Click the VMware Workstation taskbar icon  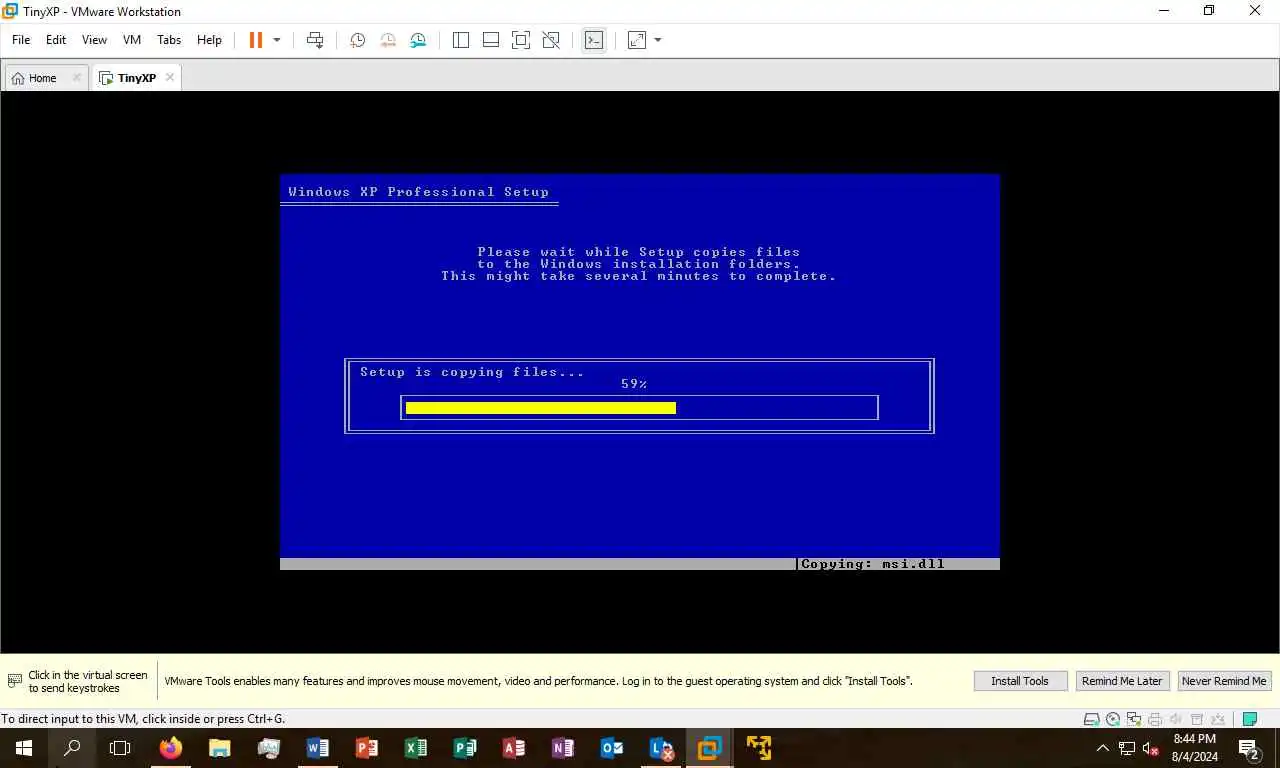point(710,748)
